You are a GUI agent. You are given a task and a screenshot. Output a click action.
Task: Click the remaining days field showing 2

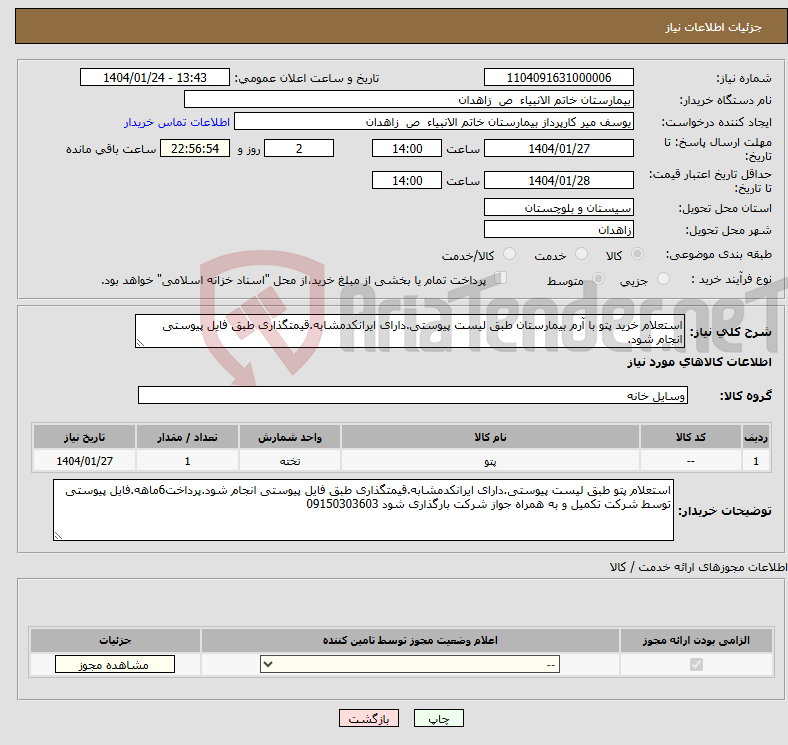[299, 148]
